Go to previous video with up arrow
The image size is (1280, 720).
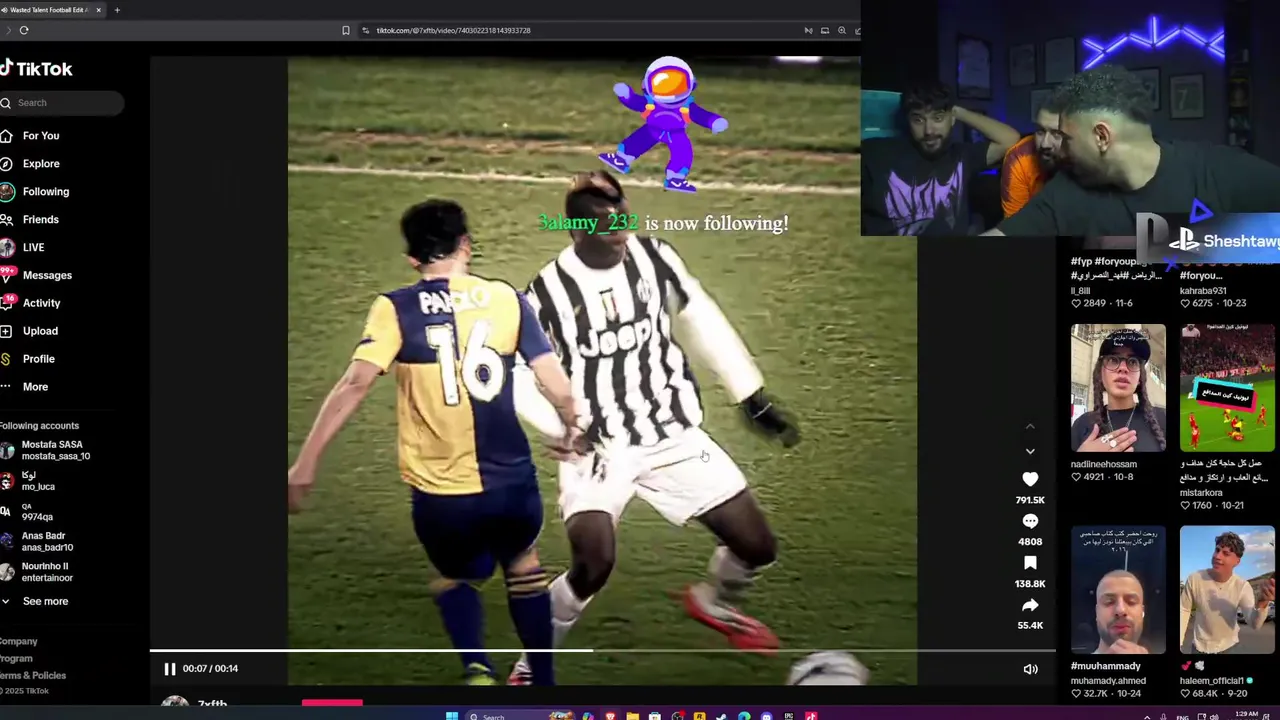click(1030, 427)
